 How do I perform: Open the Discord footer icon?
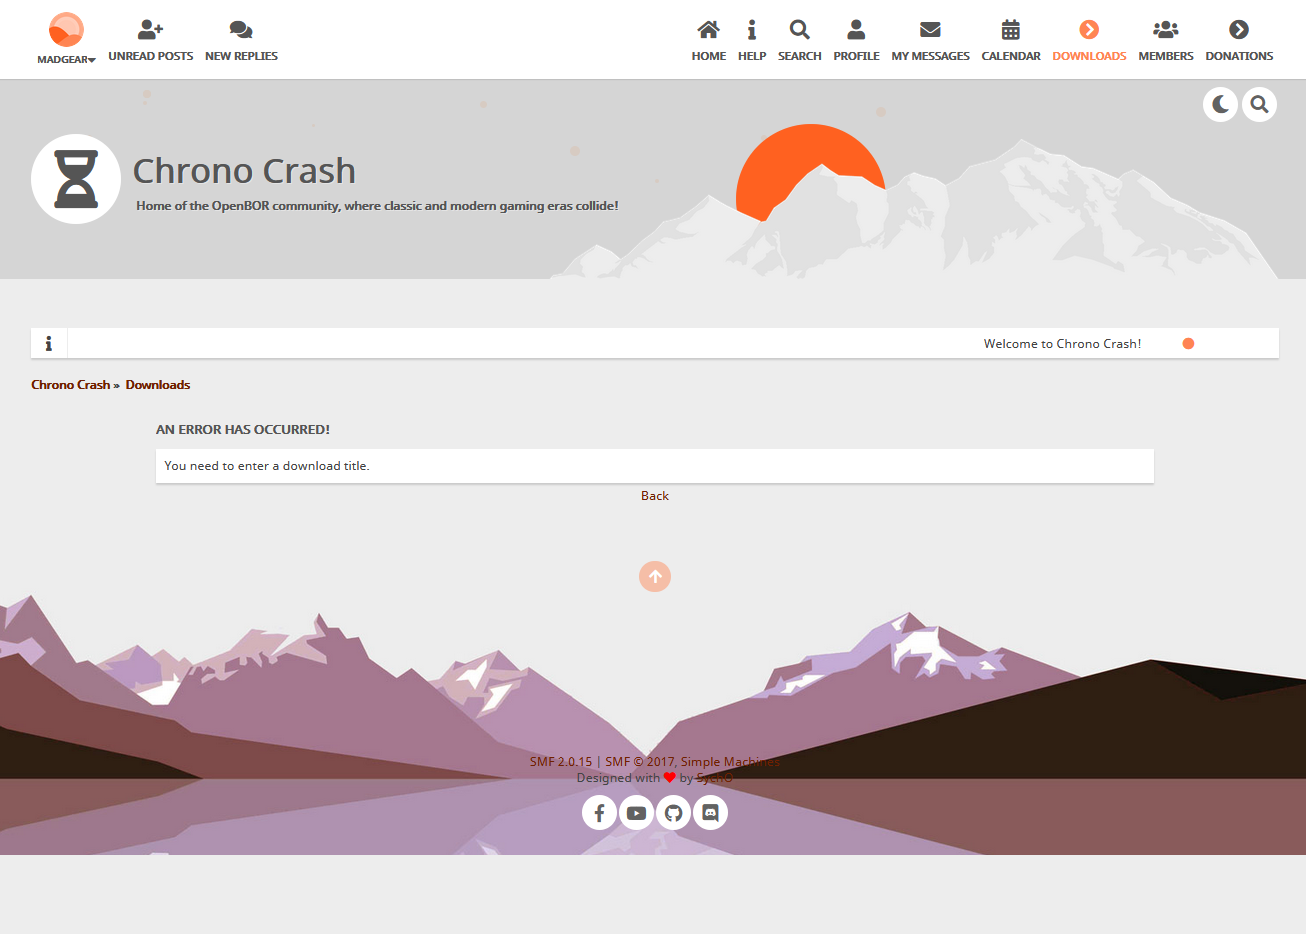710,813
